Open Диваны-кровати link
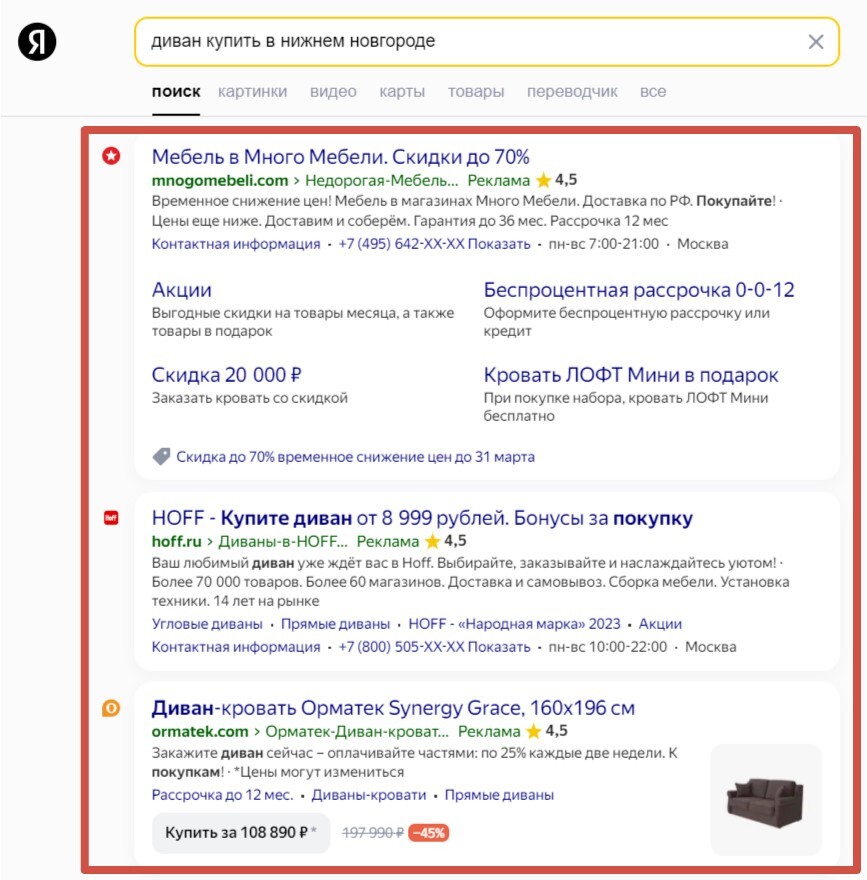This screenshot has width=867, height=880. [x=369, y=795]
